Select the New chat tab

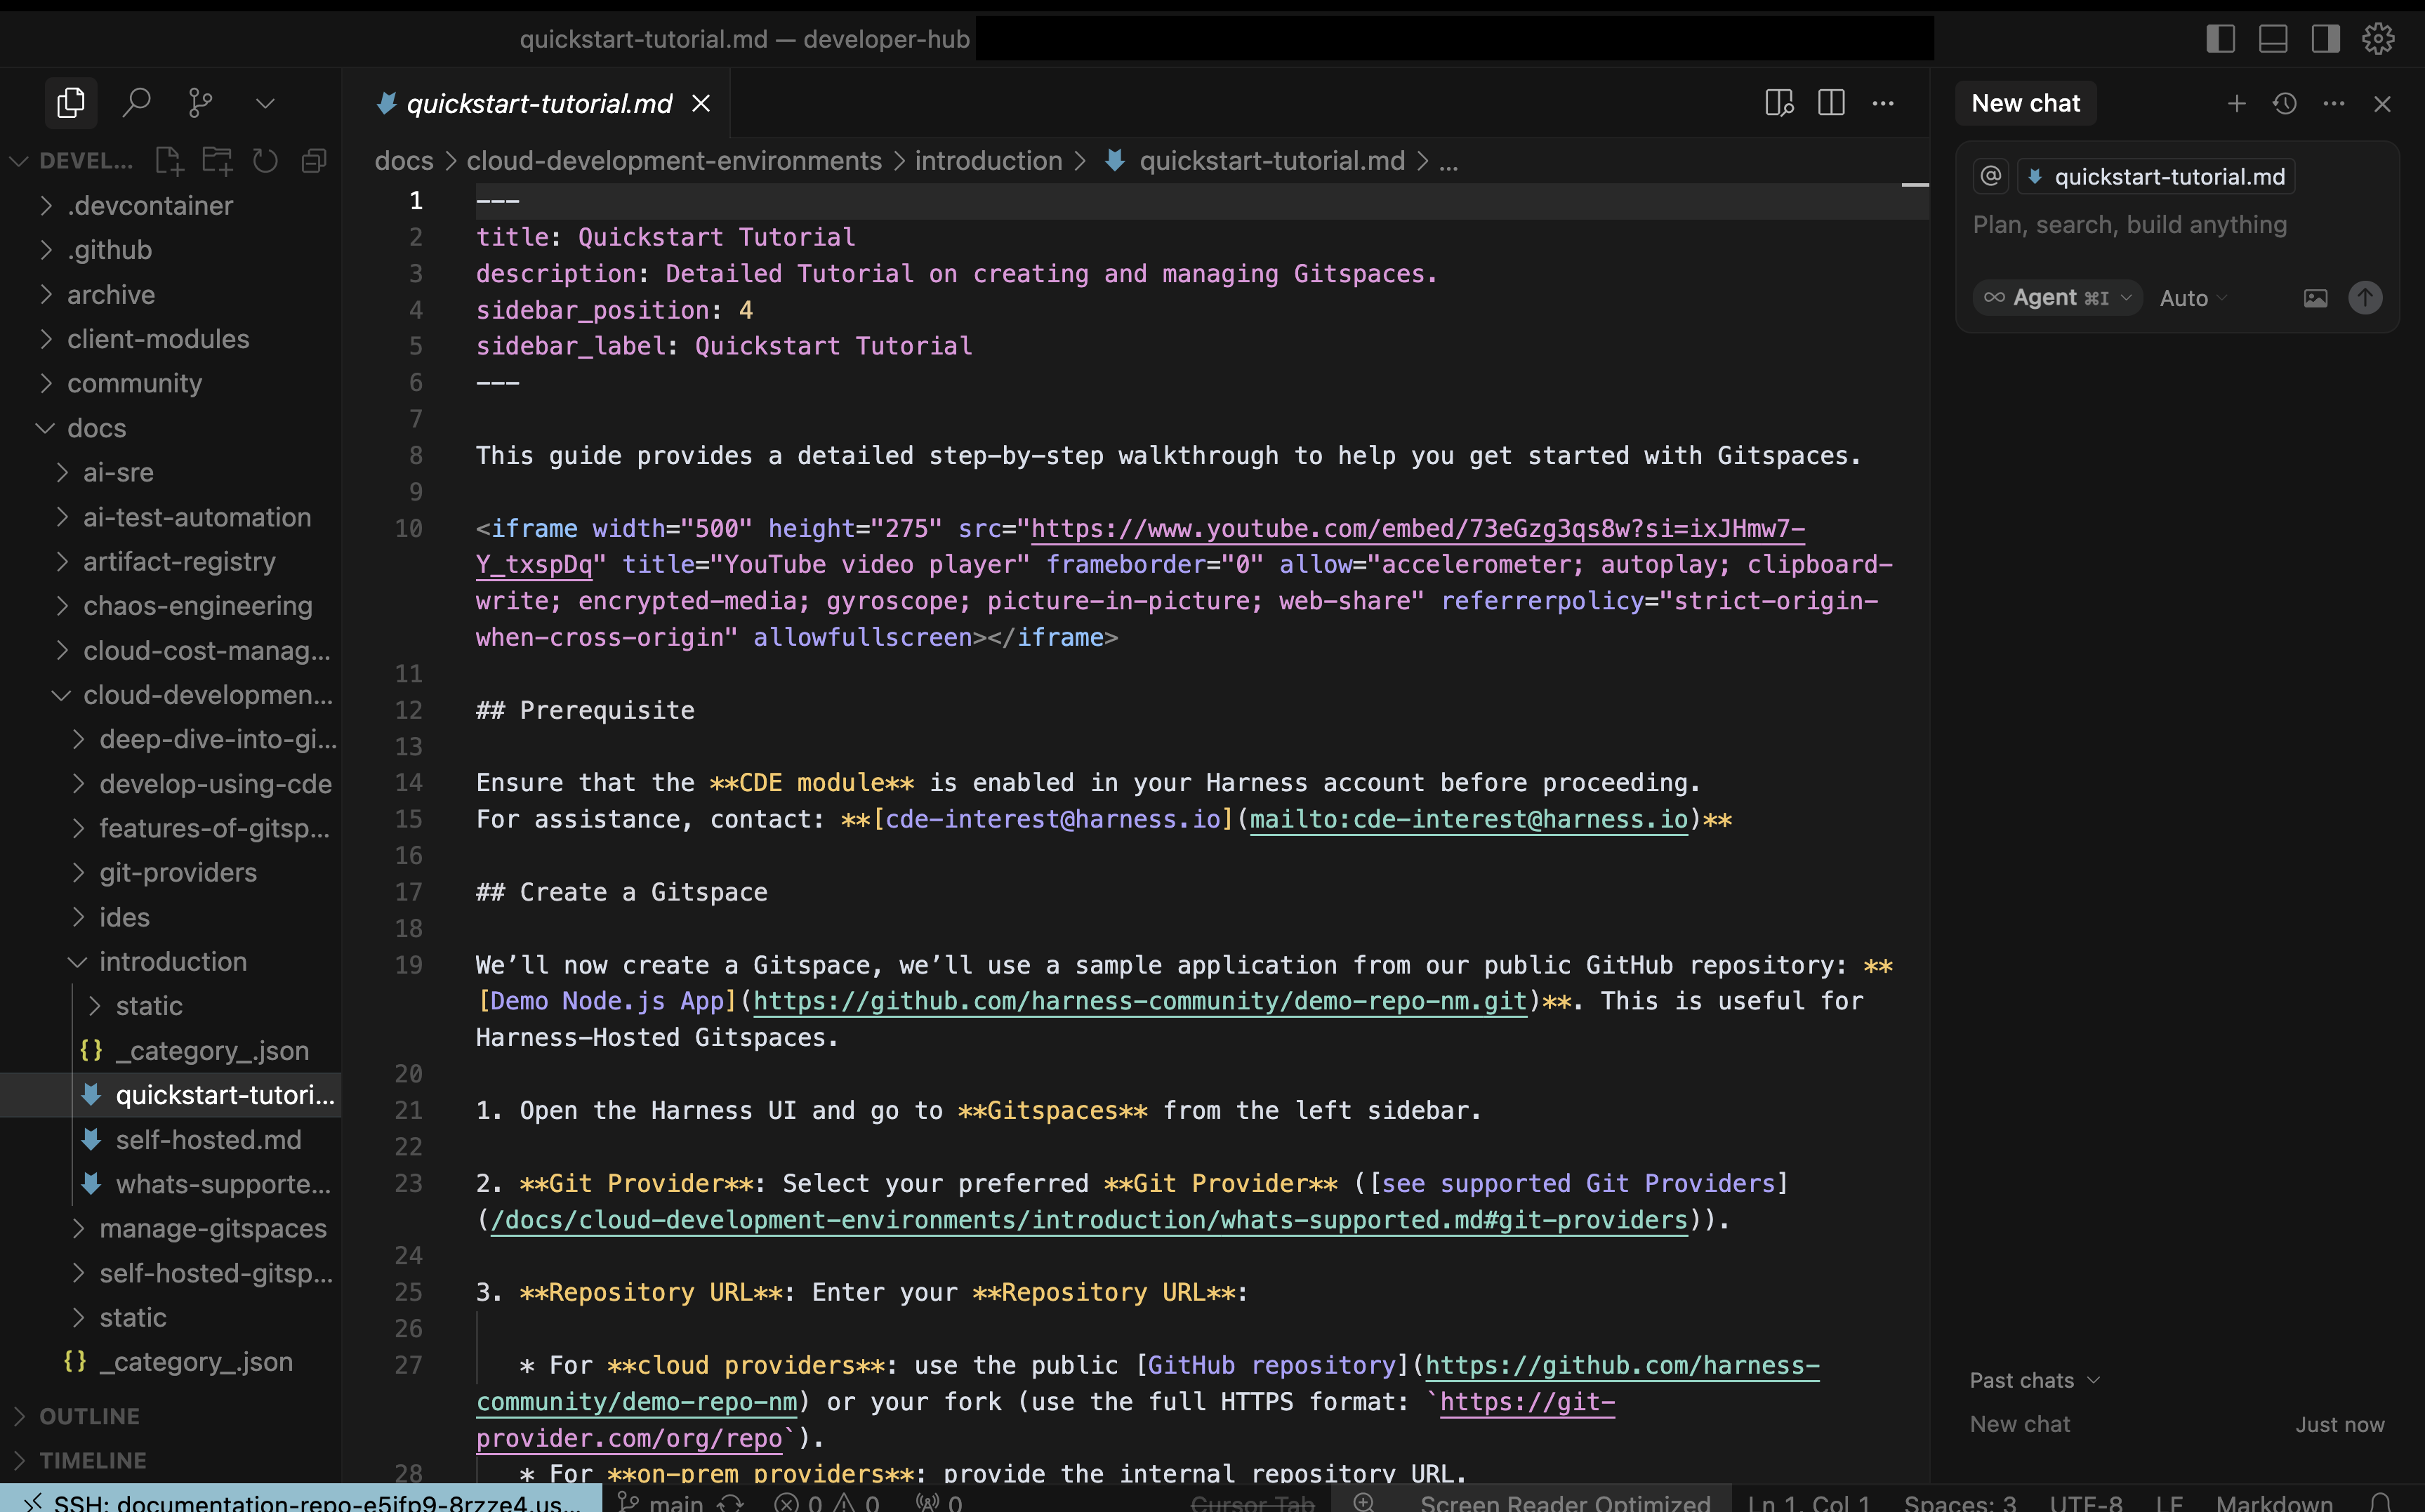[x=2025, y=103]
